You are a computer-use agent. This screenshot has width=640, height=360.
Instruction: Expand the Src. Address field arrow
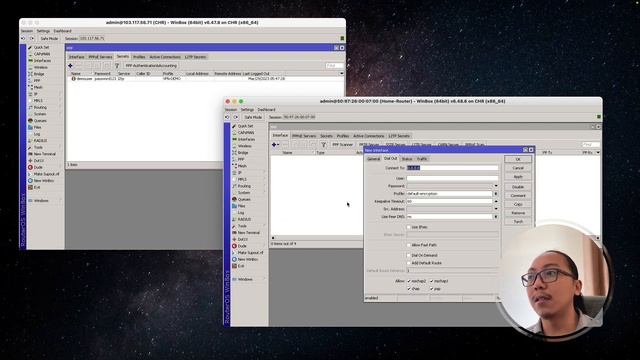coord(496,209)
